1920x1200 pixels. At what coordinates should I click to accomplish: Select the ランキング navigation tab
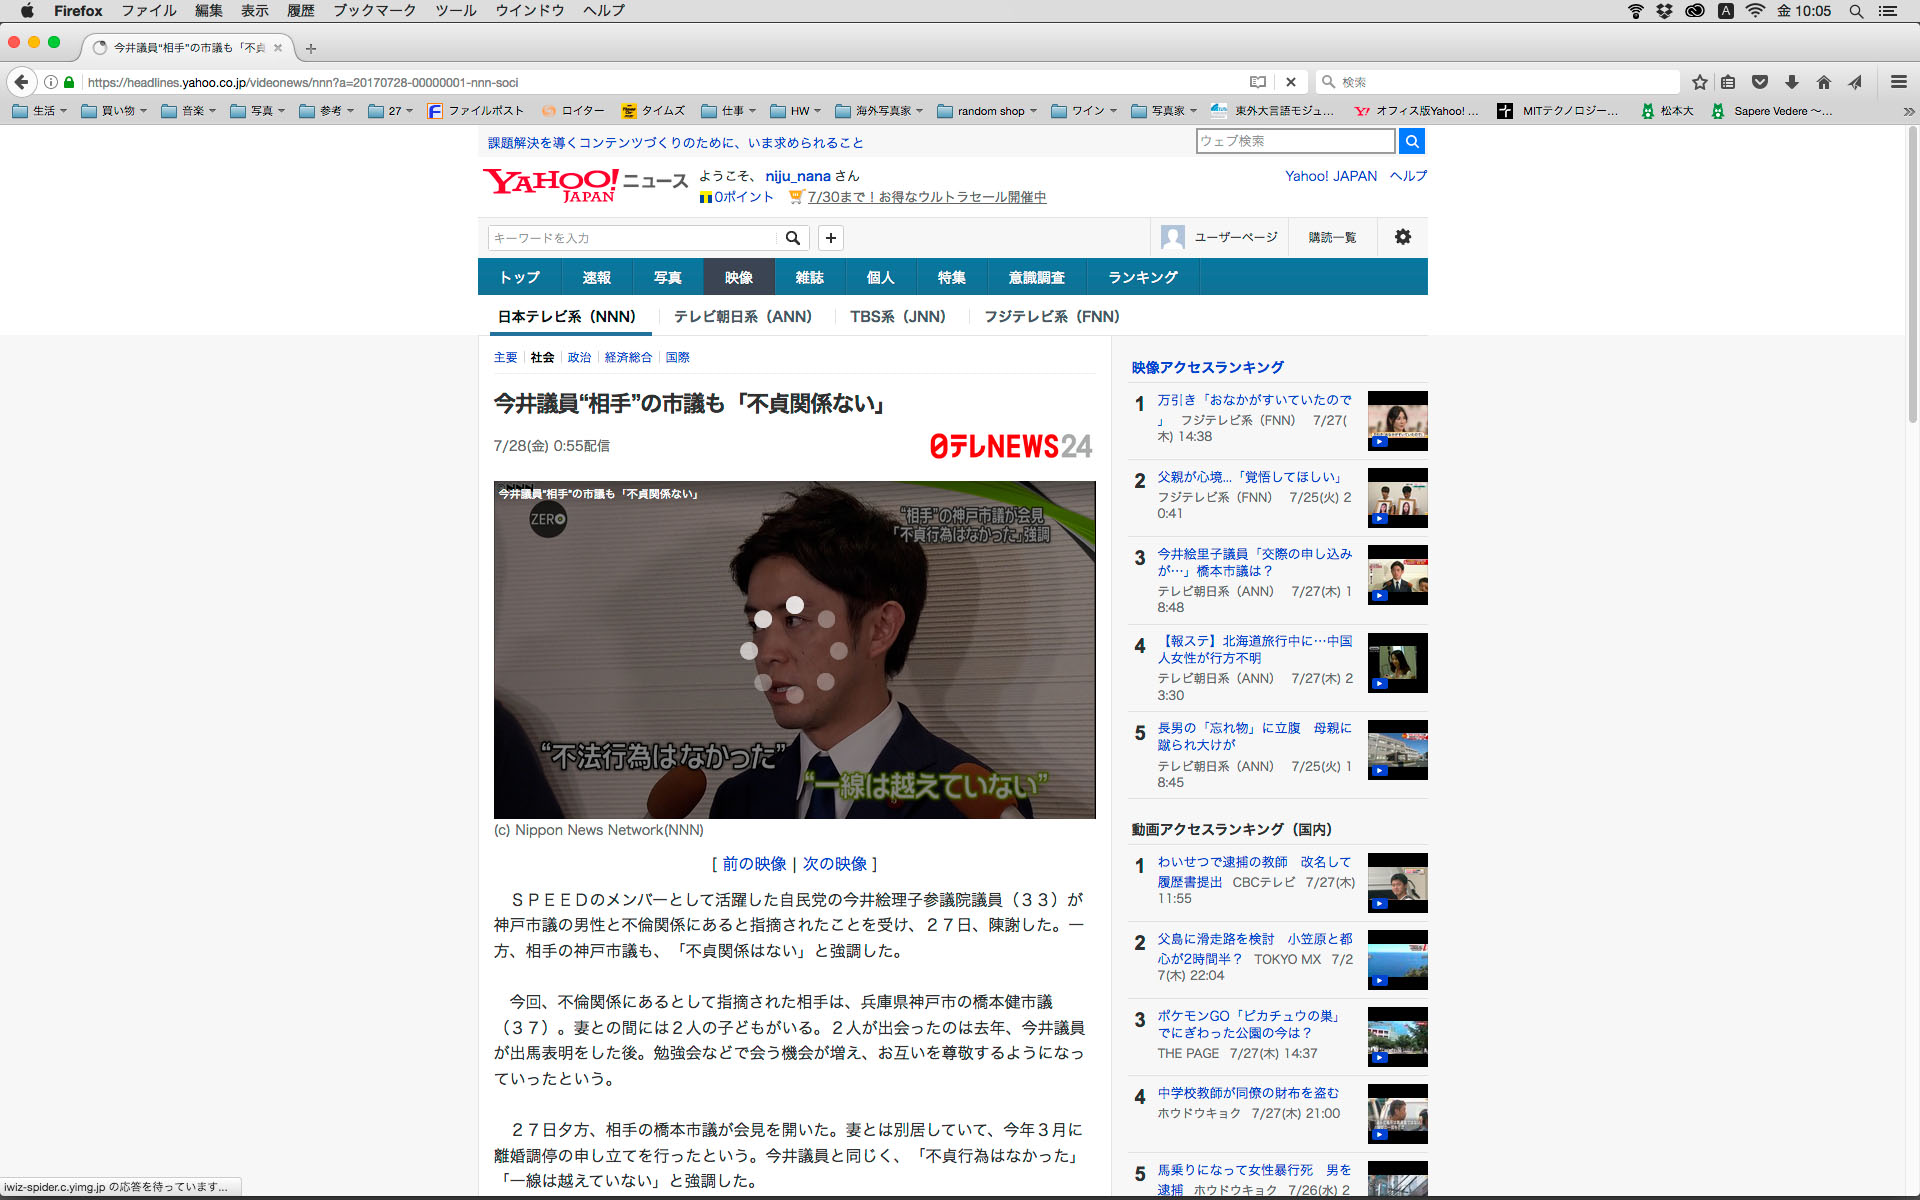pos(1142,277)
